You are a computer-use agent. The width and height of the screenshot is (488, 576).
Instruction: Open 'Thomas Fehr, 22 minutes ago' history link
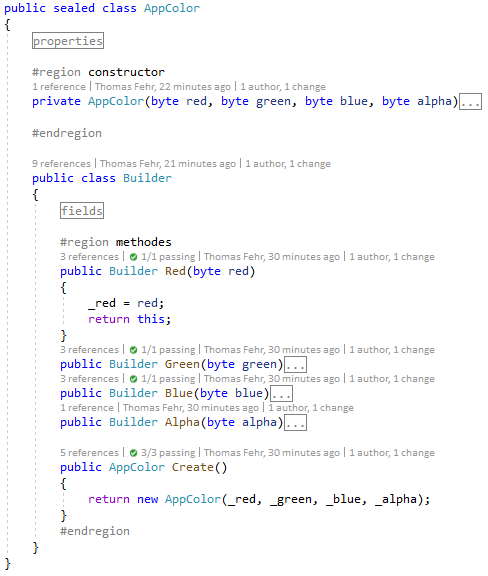coord(163,87)
